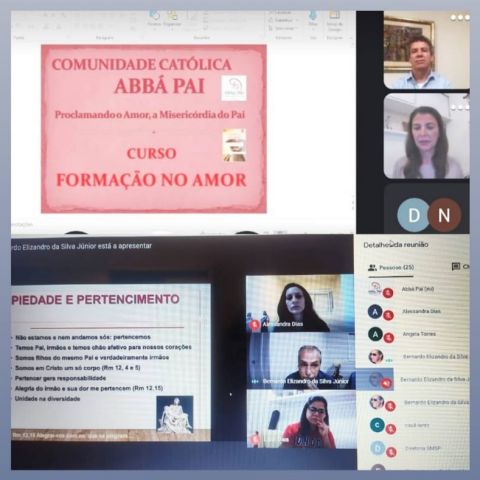Click the video tile of the long-haired woman
Viewport: 480px width, 480px height.
(x=426, y=136)
